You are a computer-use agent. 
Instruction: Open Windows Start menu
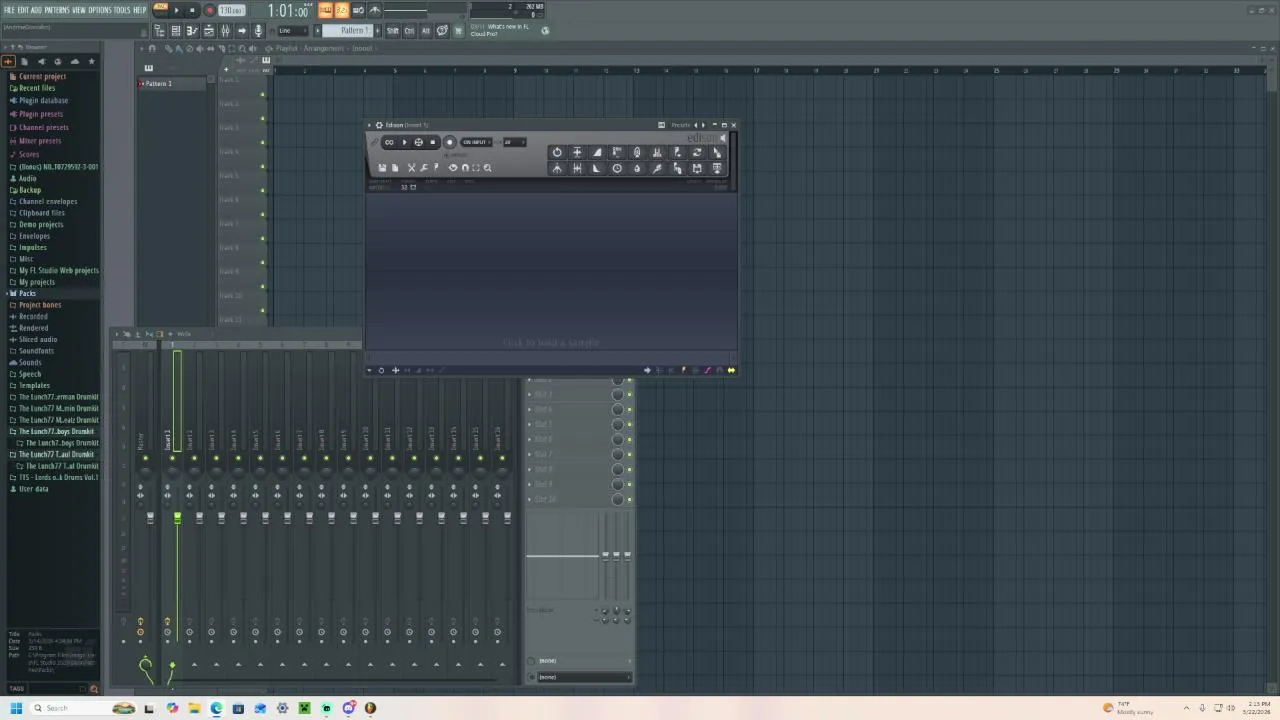point(16,708)
